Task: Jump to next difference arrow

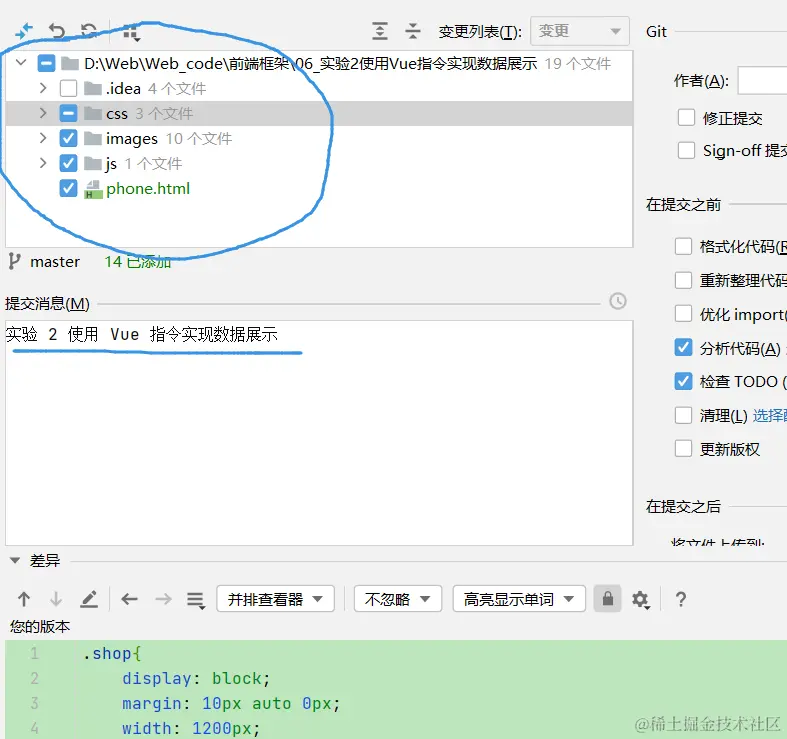Action: coord(56,599)
